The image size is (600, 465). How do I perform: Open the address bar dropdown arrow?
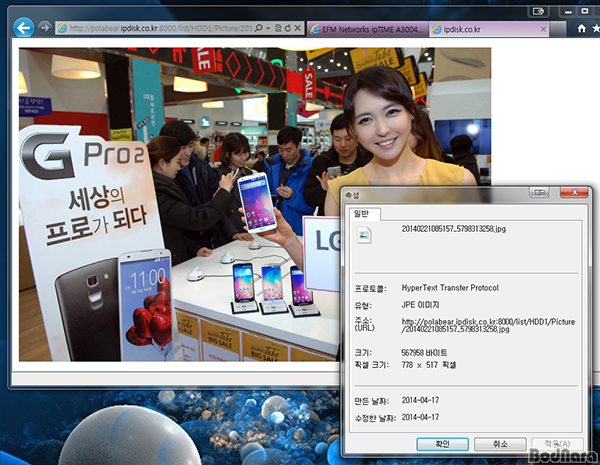(x=268, y=28)
